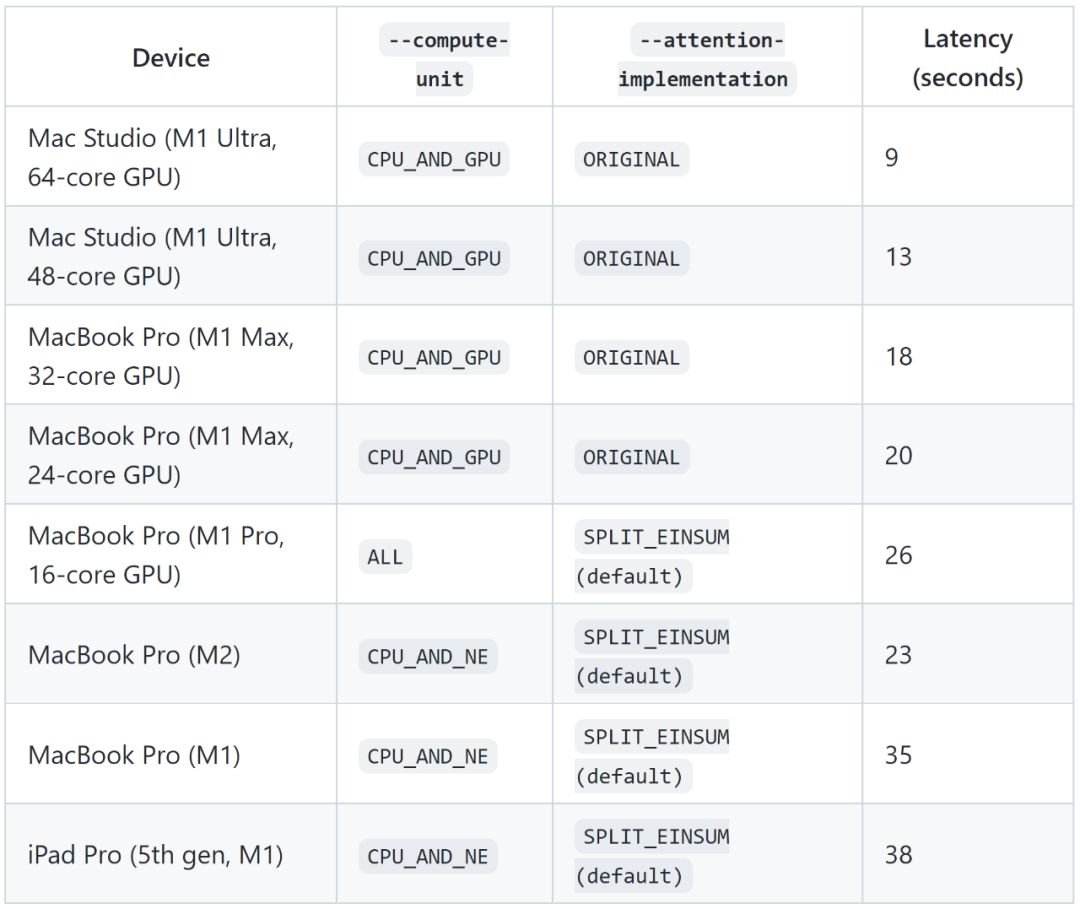Select the iPad Pro (5th gen, M1) cell

point(155,855)
